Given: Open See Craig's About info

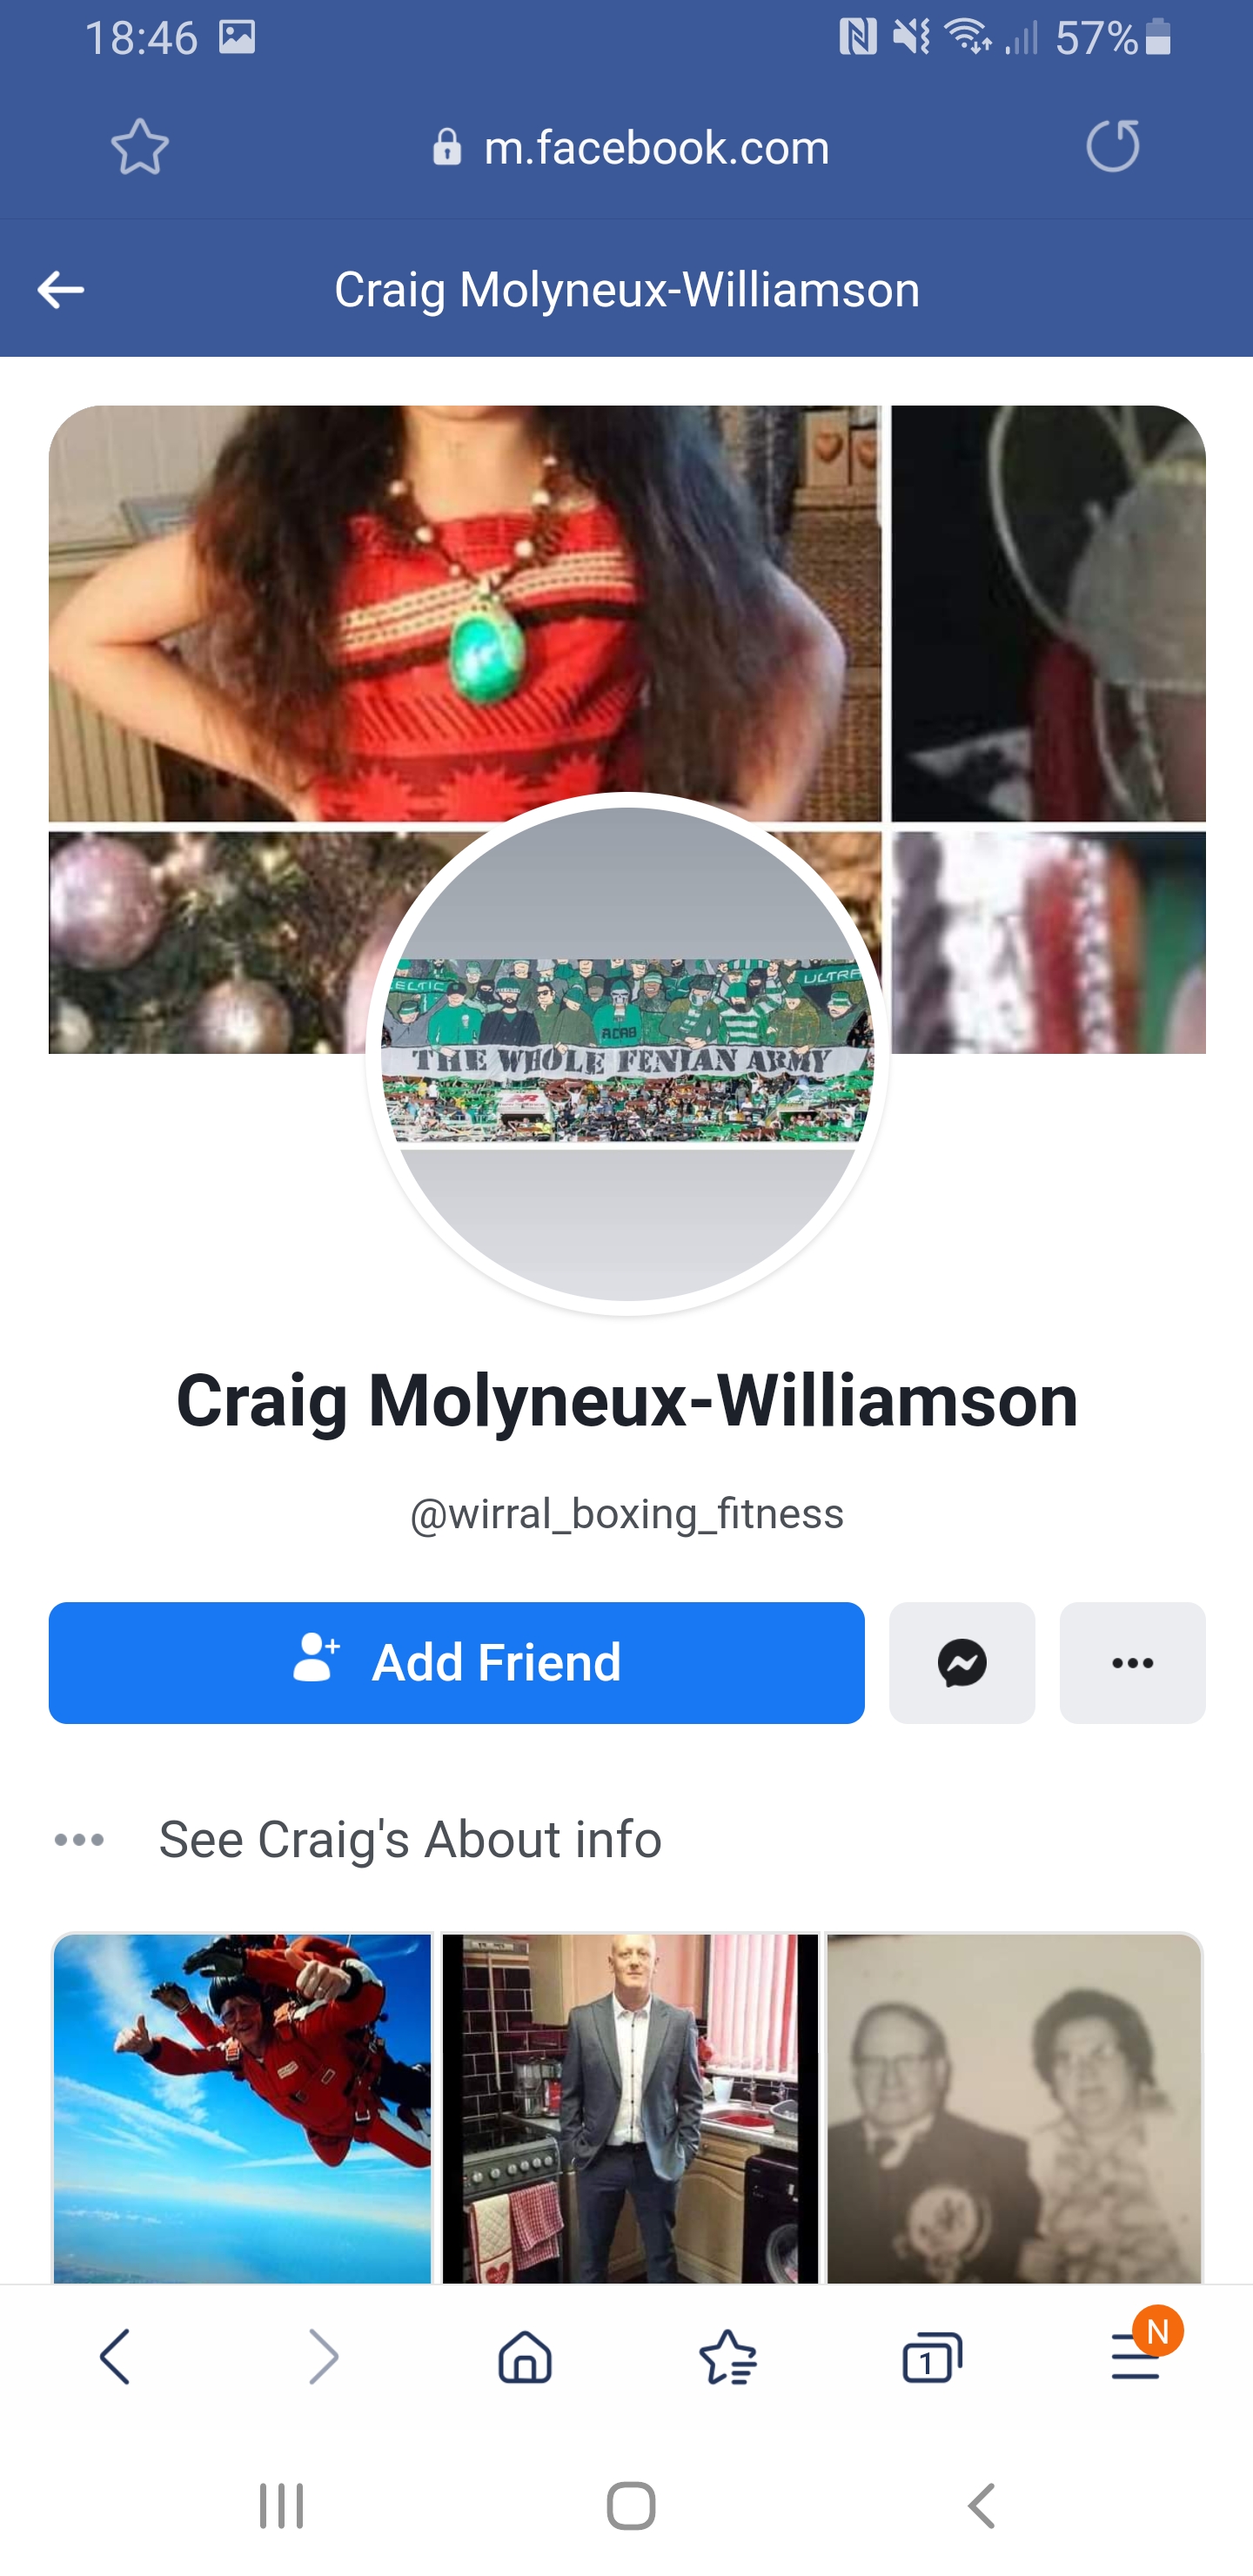Looking at the screenshot, I should [x=410, y=1839].
